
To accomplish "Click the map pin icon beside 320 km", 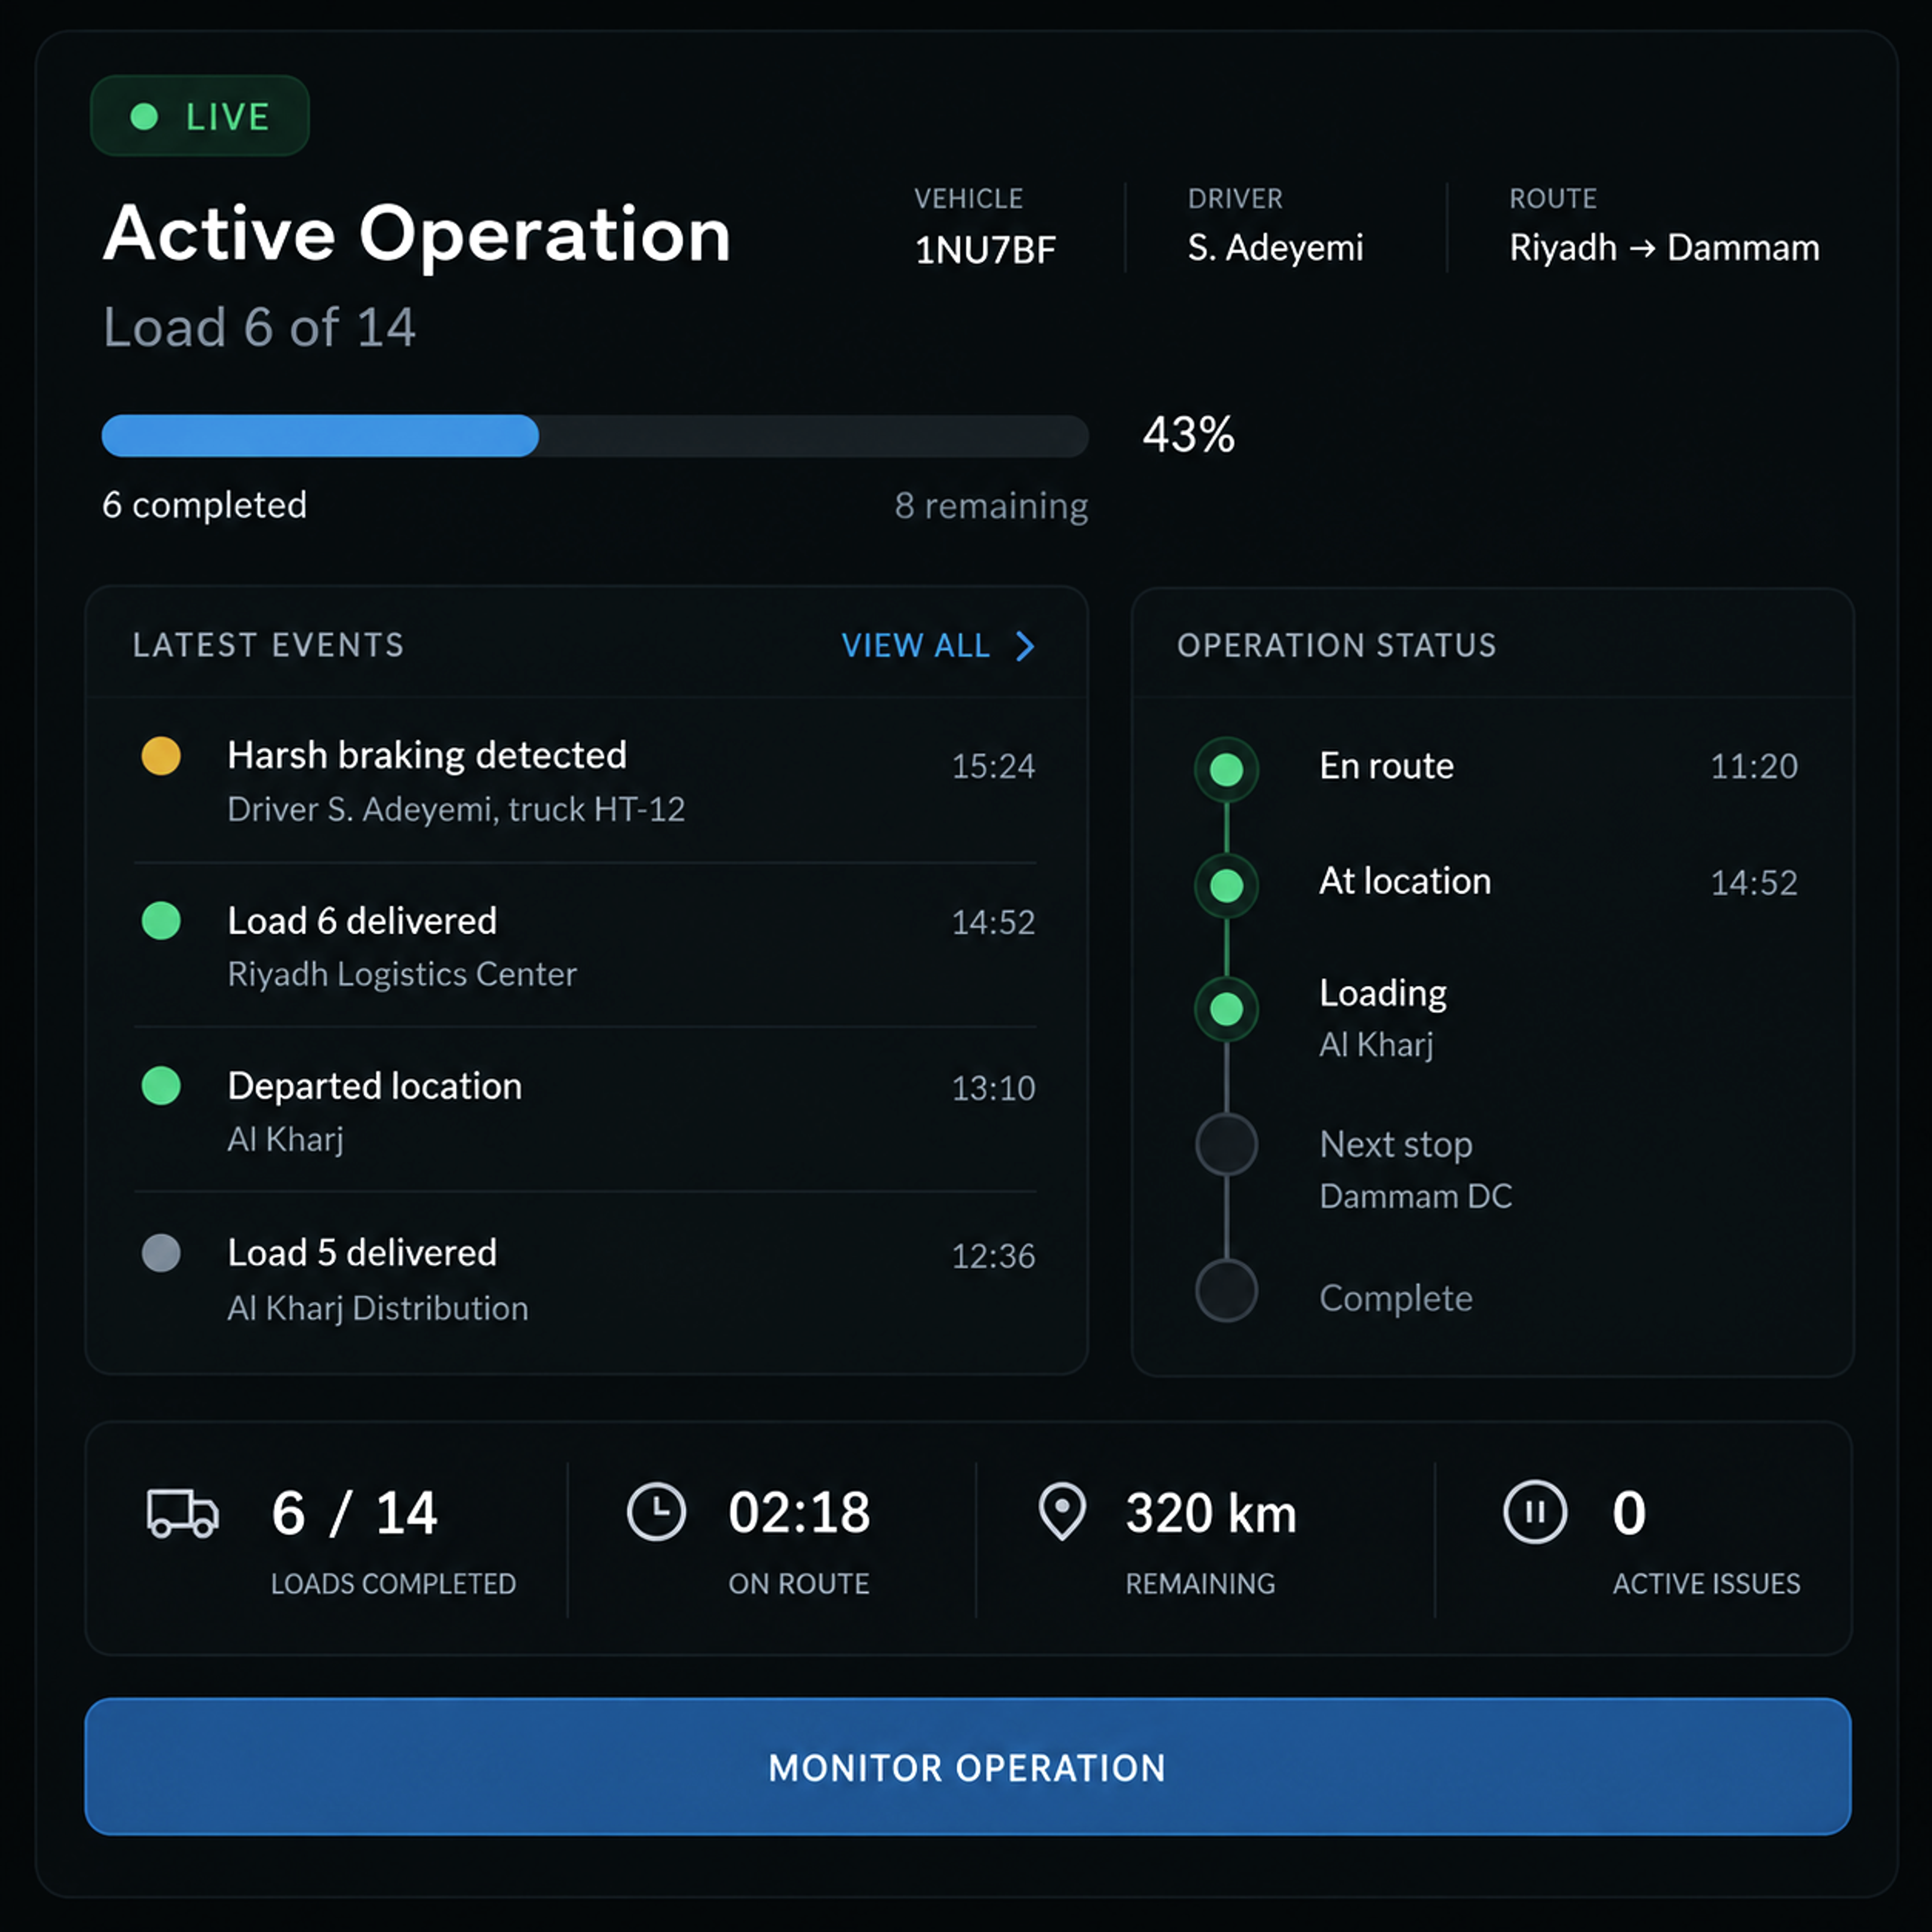I will pyautogui.click(x=1062, y=1511).
